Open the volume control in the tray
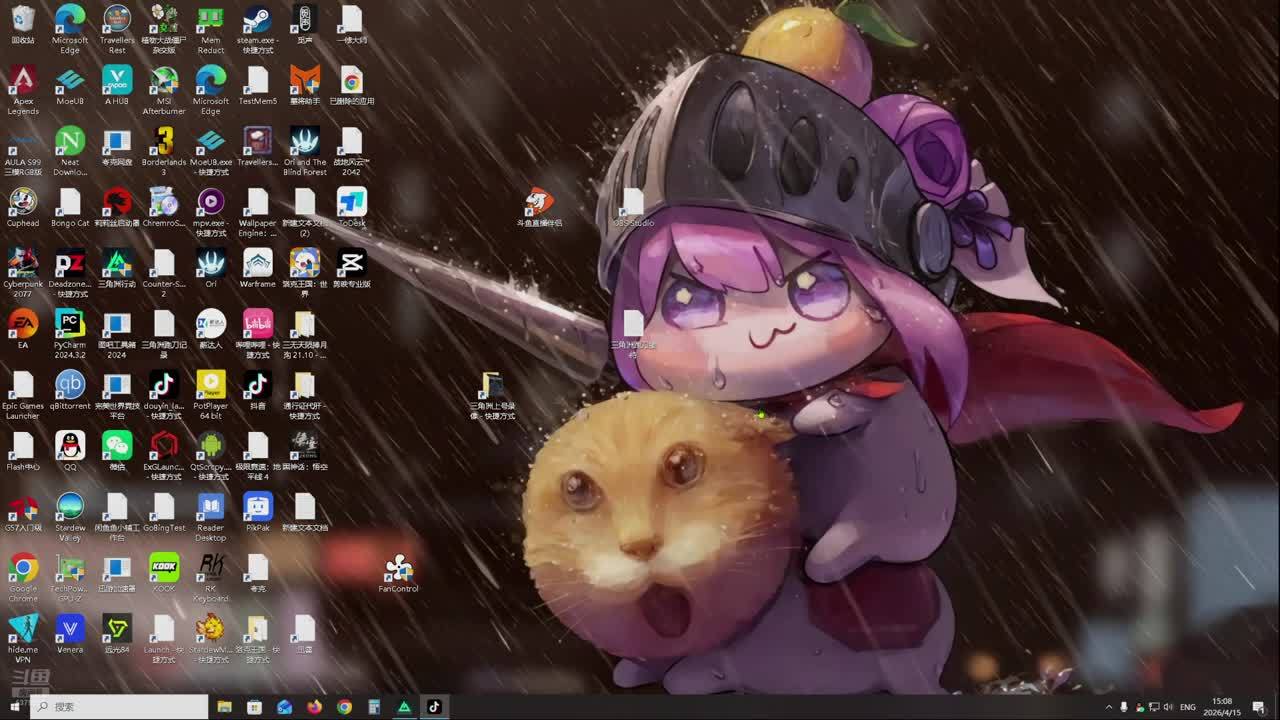 point(1168,707)
